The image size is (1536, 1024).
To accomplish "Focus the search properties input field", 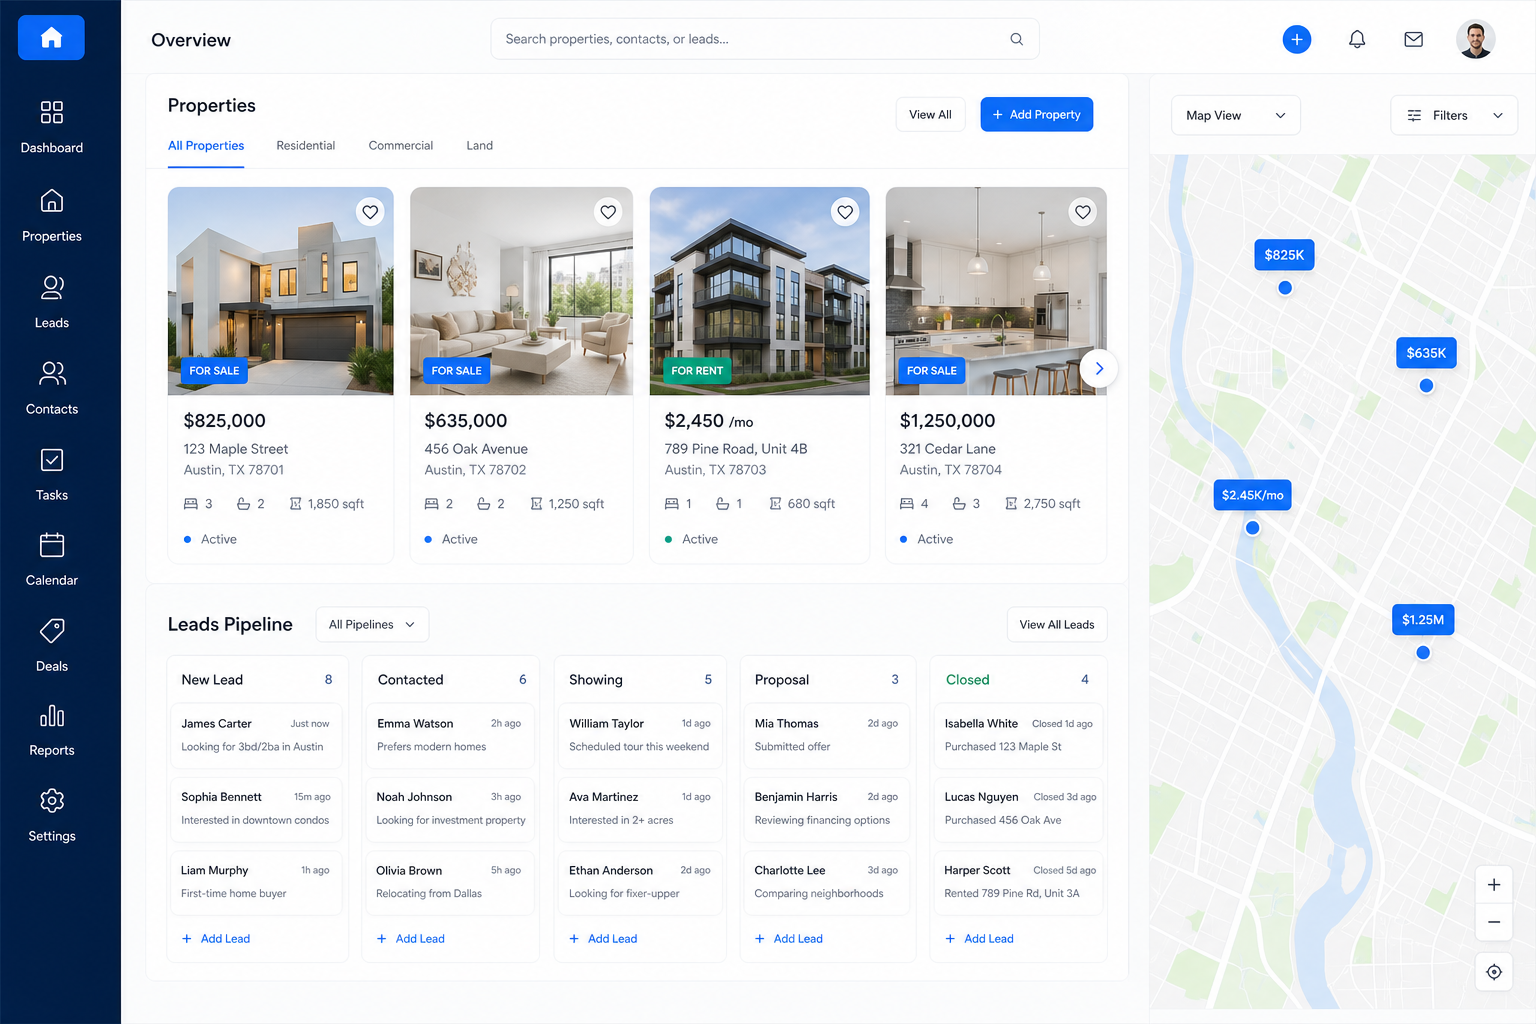I will click(x=765, y=39).
